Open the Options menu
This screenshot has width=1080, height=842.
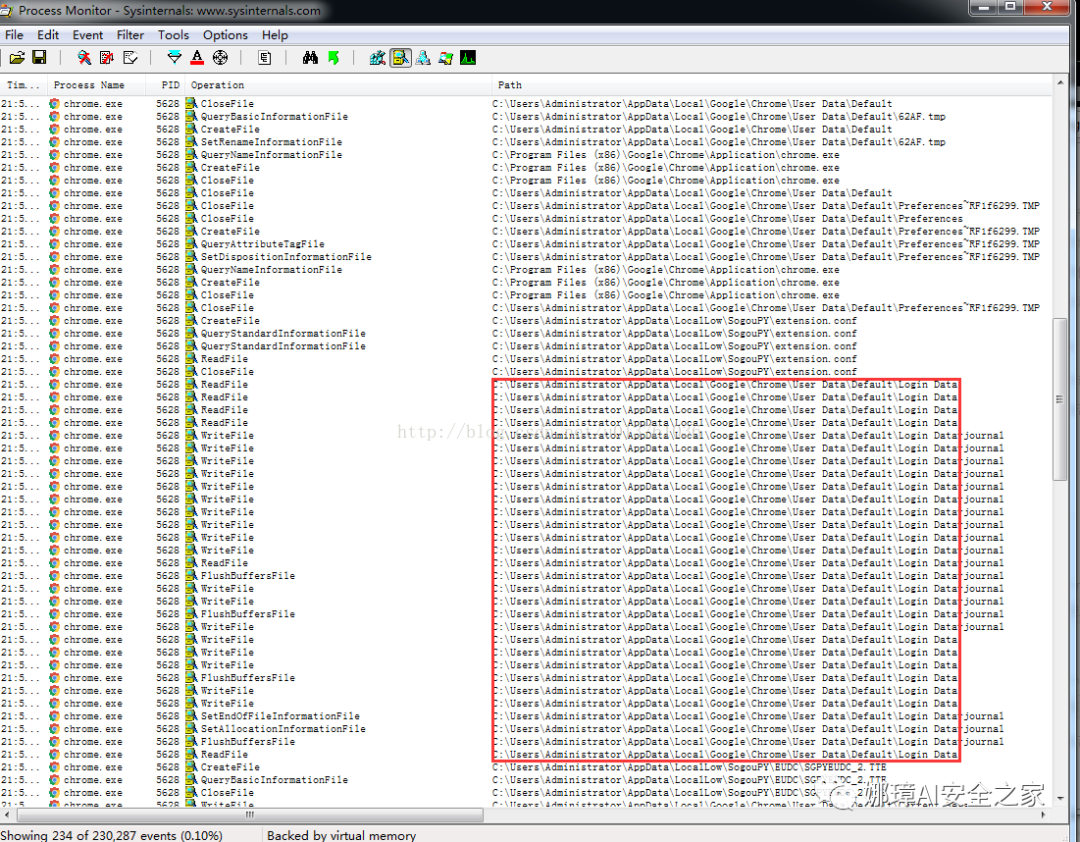(x=225, y=35)
